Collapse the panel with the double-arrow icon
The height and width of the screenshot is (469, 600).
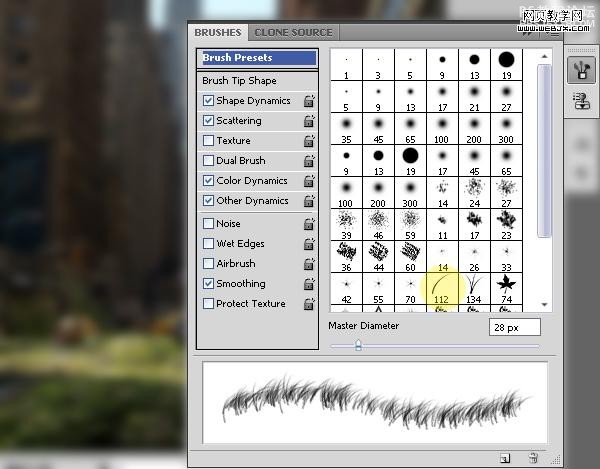529,34
